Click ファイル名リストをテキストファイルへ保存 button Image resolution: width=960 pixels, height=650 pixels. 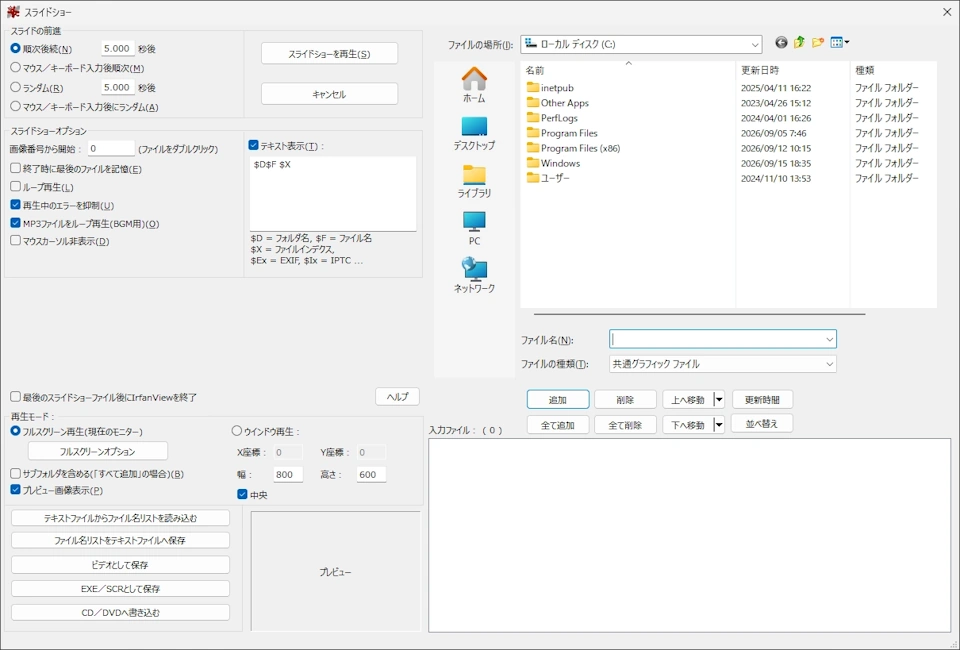(x=121, y=540)
